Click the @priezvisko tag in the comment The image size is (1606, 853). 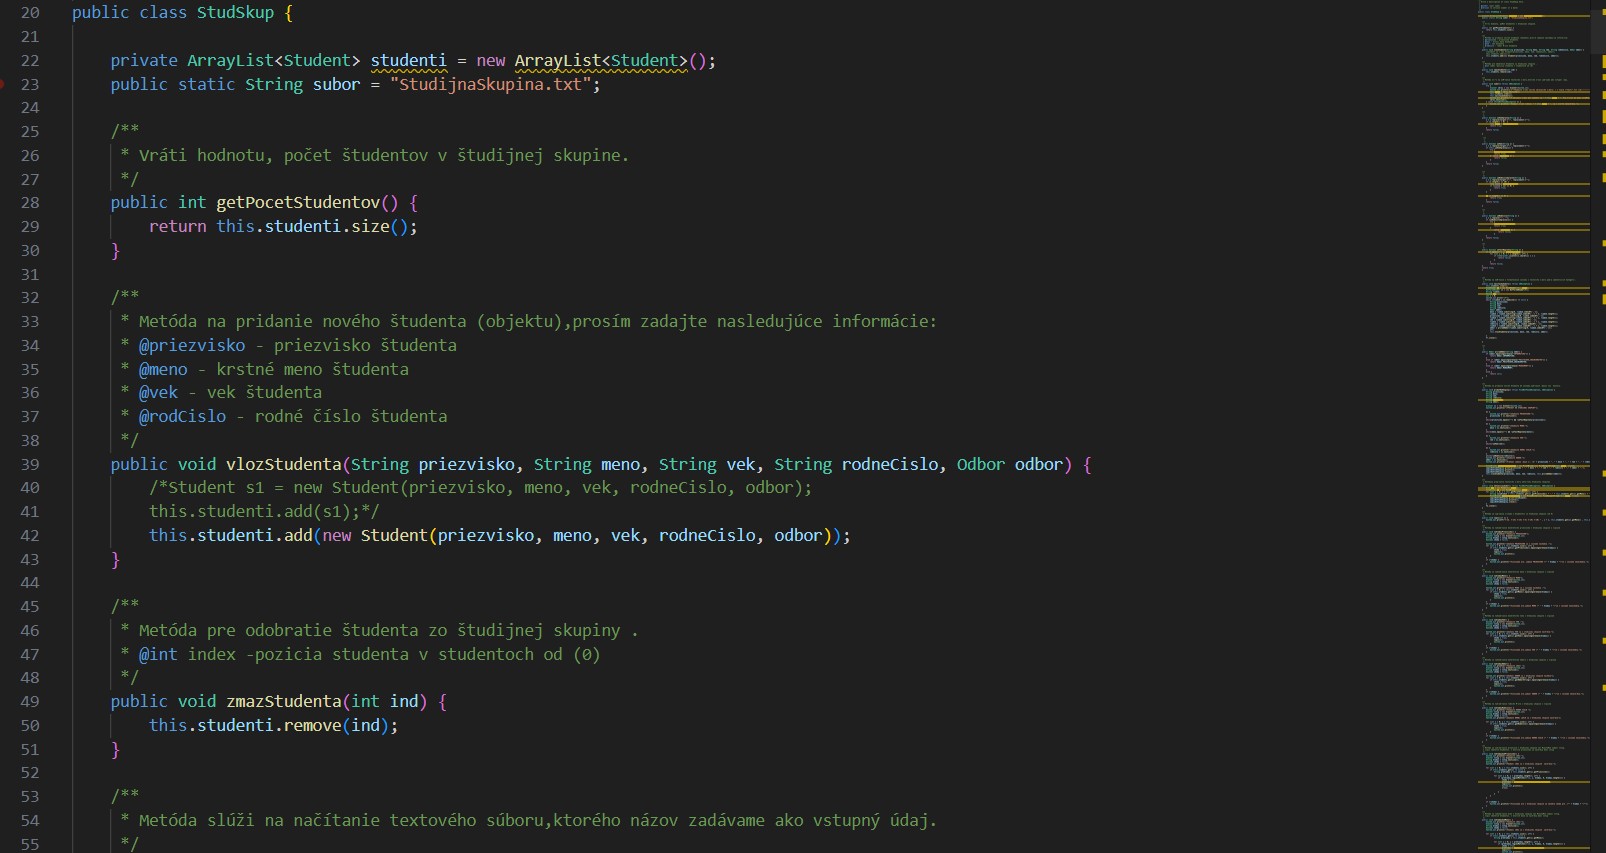pyautogui.click(x=192, y=346)
